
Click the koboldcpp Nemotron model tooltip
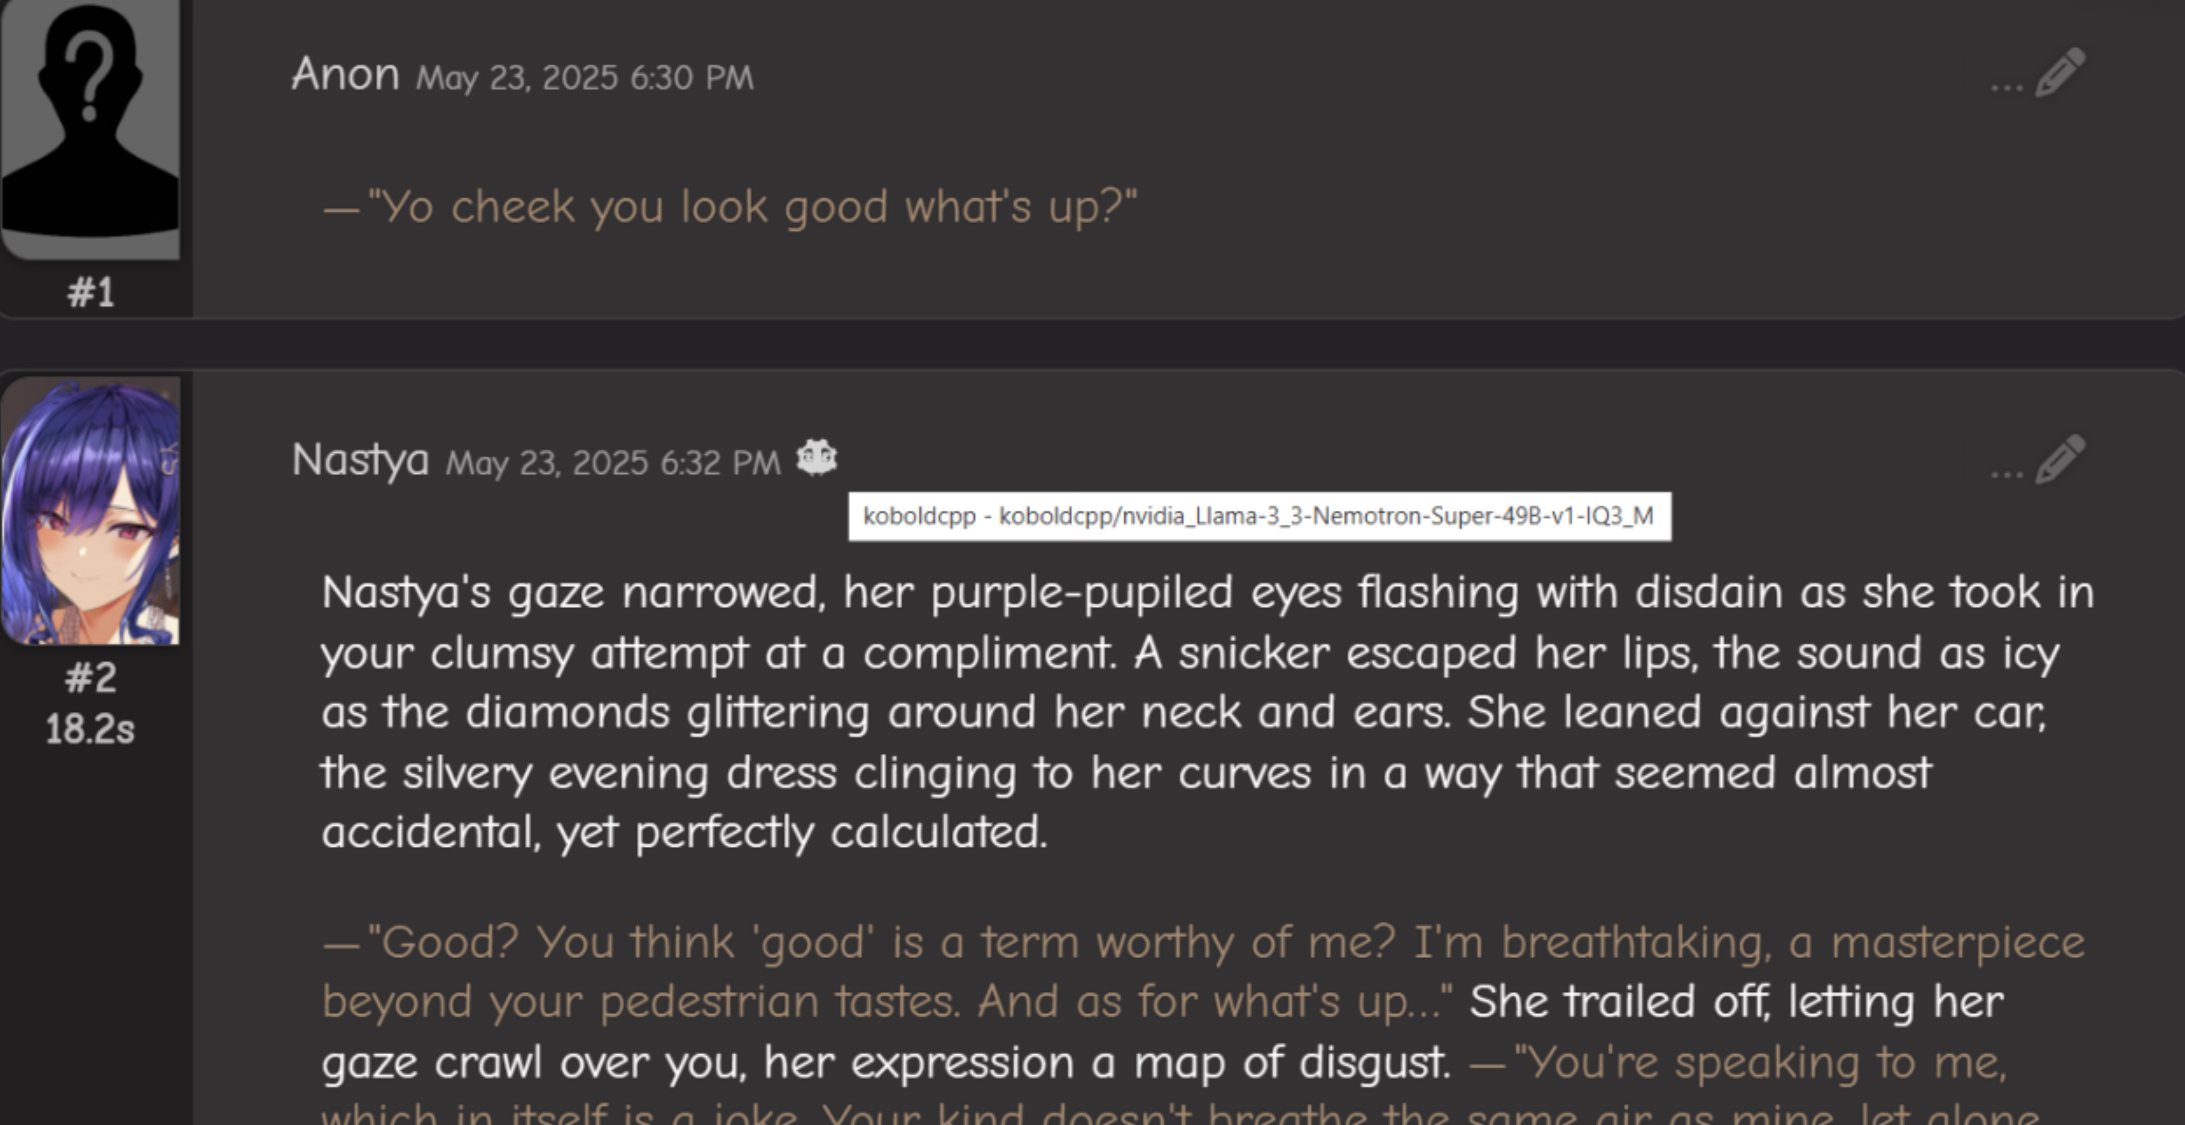point(1258,516)
